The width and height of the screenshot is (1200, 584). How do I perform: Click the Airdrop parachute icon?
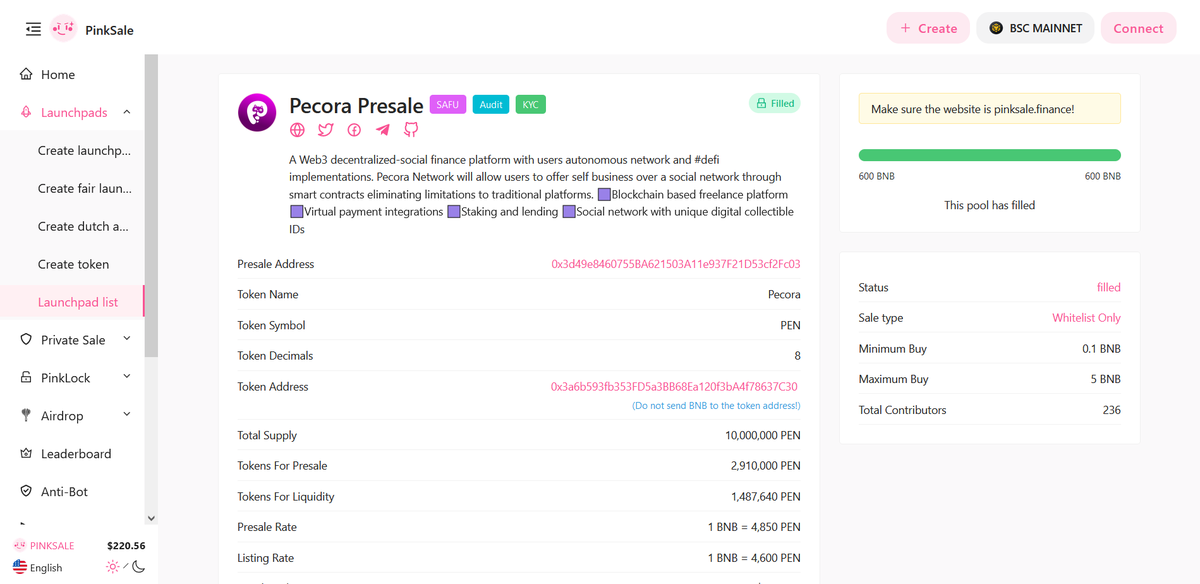pyautogui.click(x=27, y=415)
